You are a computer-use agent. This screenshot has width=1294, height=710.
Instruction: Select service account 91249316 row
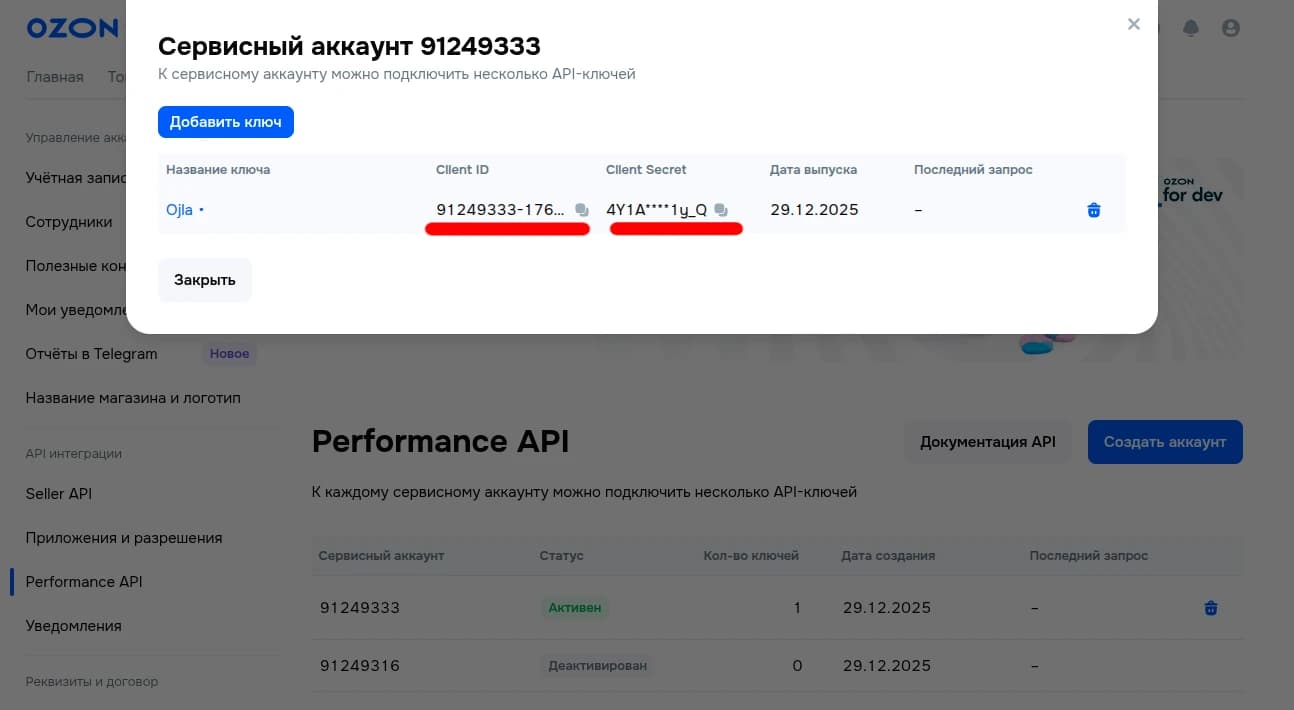[x=360, y=666]
